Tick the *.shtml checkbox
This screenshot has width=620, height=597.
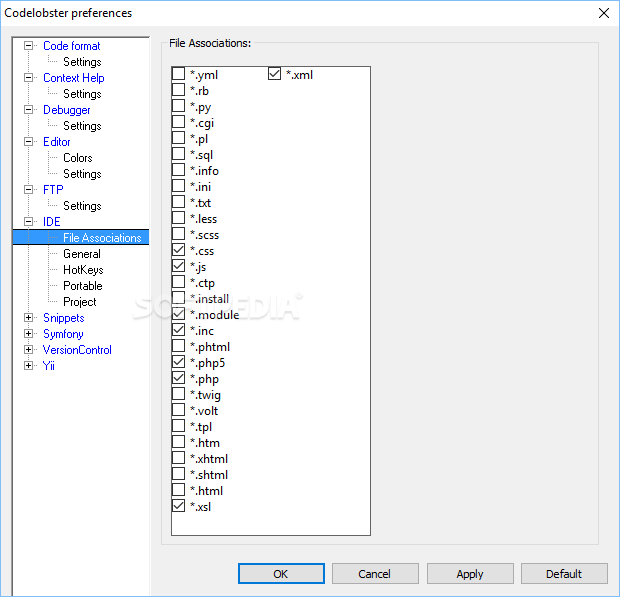click(178, 474)
